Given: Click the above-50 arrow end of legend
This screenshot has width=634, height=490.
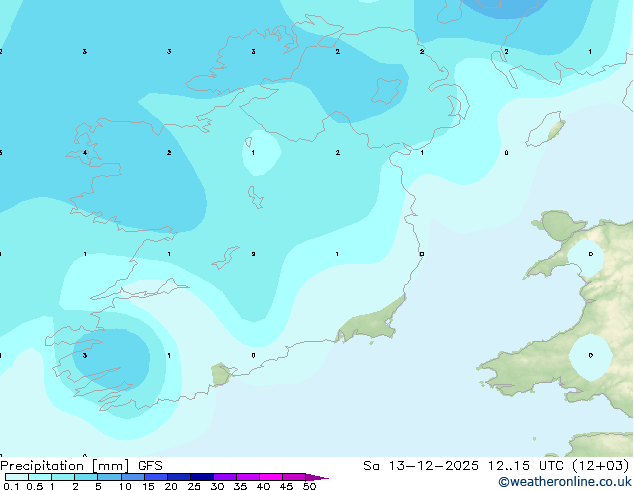Looking at the screenshot, I should coord(317,477).
